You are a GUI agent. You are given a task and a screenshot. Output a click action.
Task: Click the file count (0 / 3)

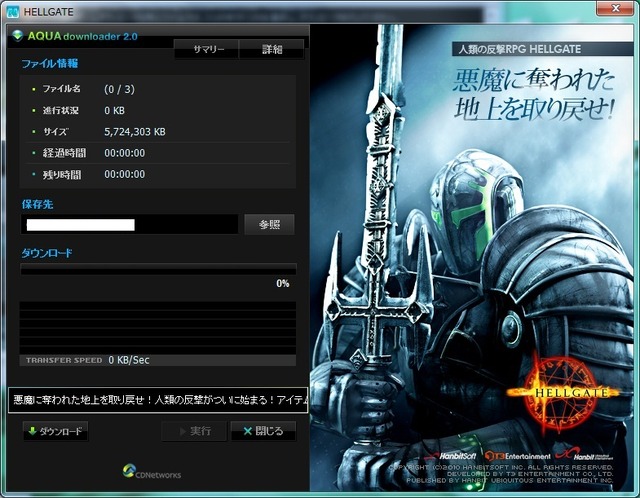(x=119, y=89)
